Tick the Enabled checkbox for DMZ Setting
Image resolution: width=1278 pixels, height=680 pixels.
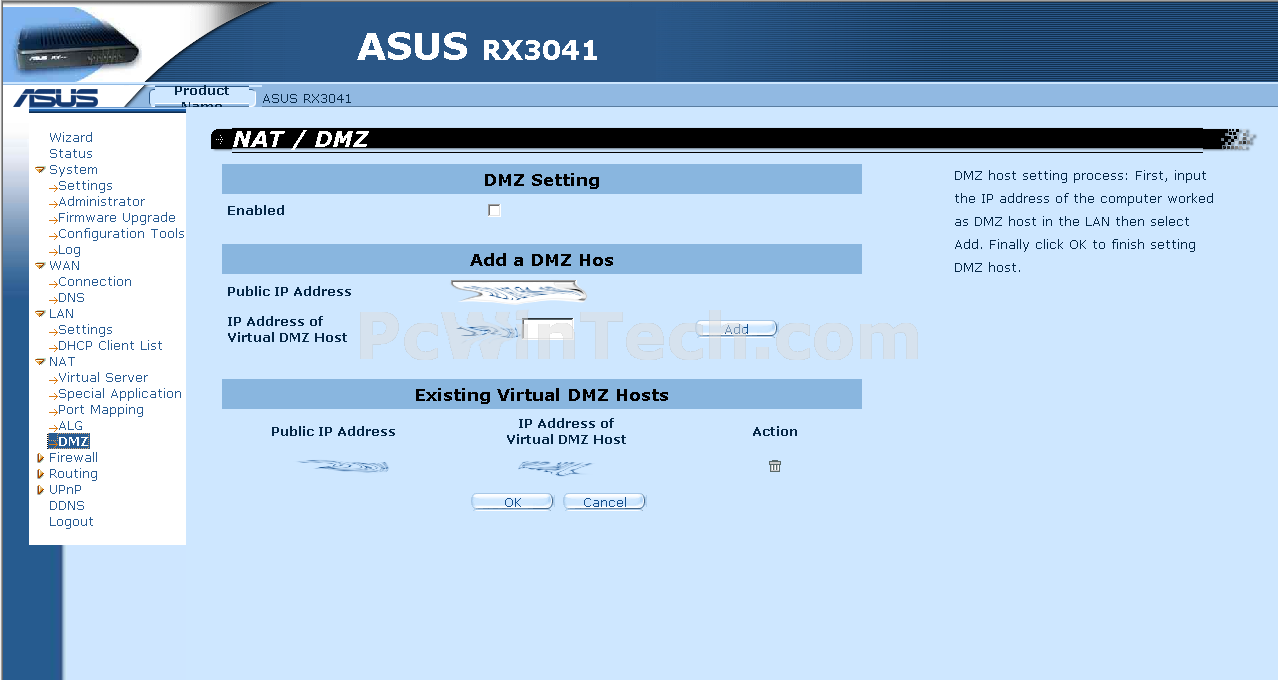click(x=494, y=210)
